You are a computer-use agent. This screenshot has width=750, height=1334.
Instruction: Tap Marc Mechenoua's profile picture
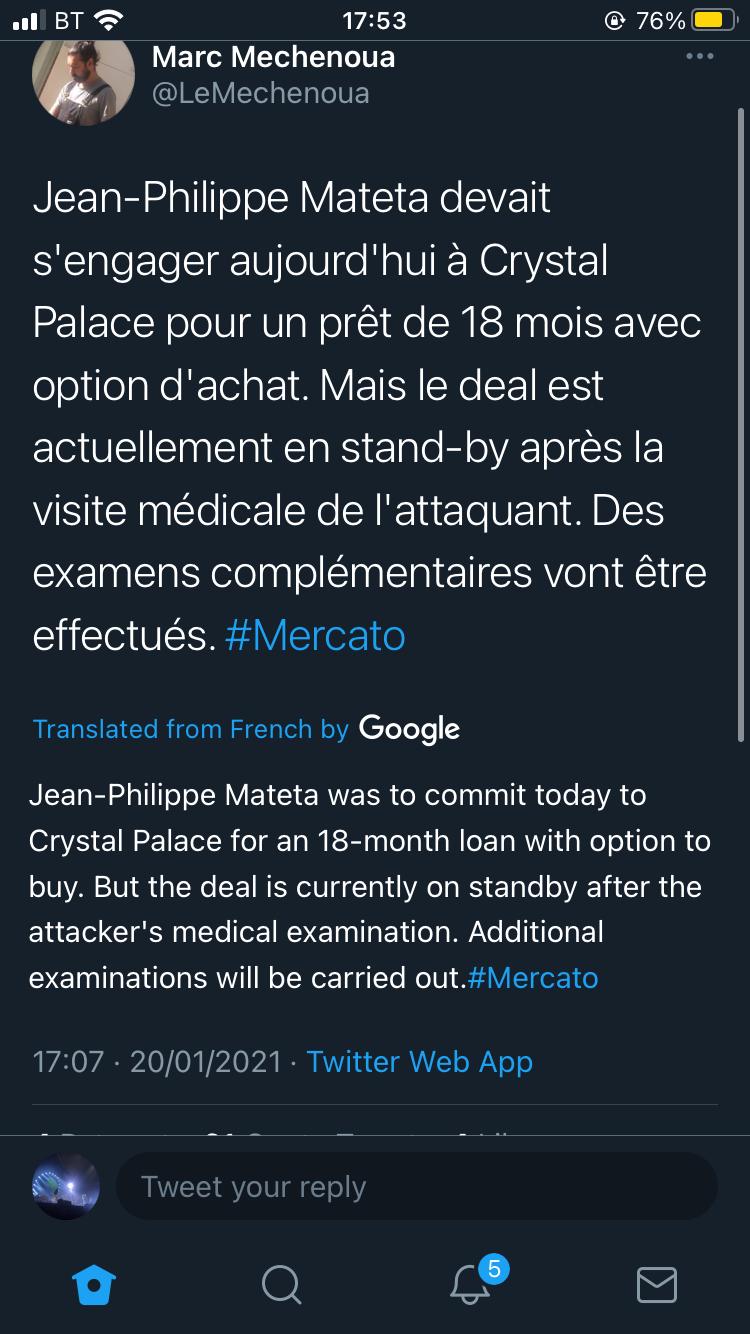click(x=84, y=83)
